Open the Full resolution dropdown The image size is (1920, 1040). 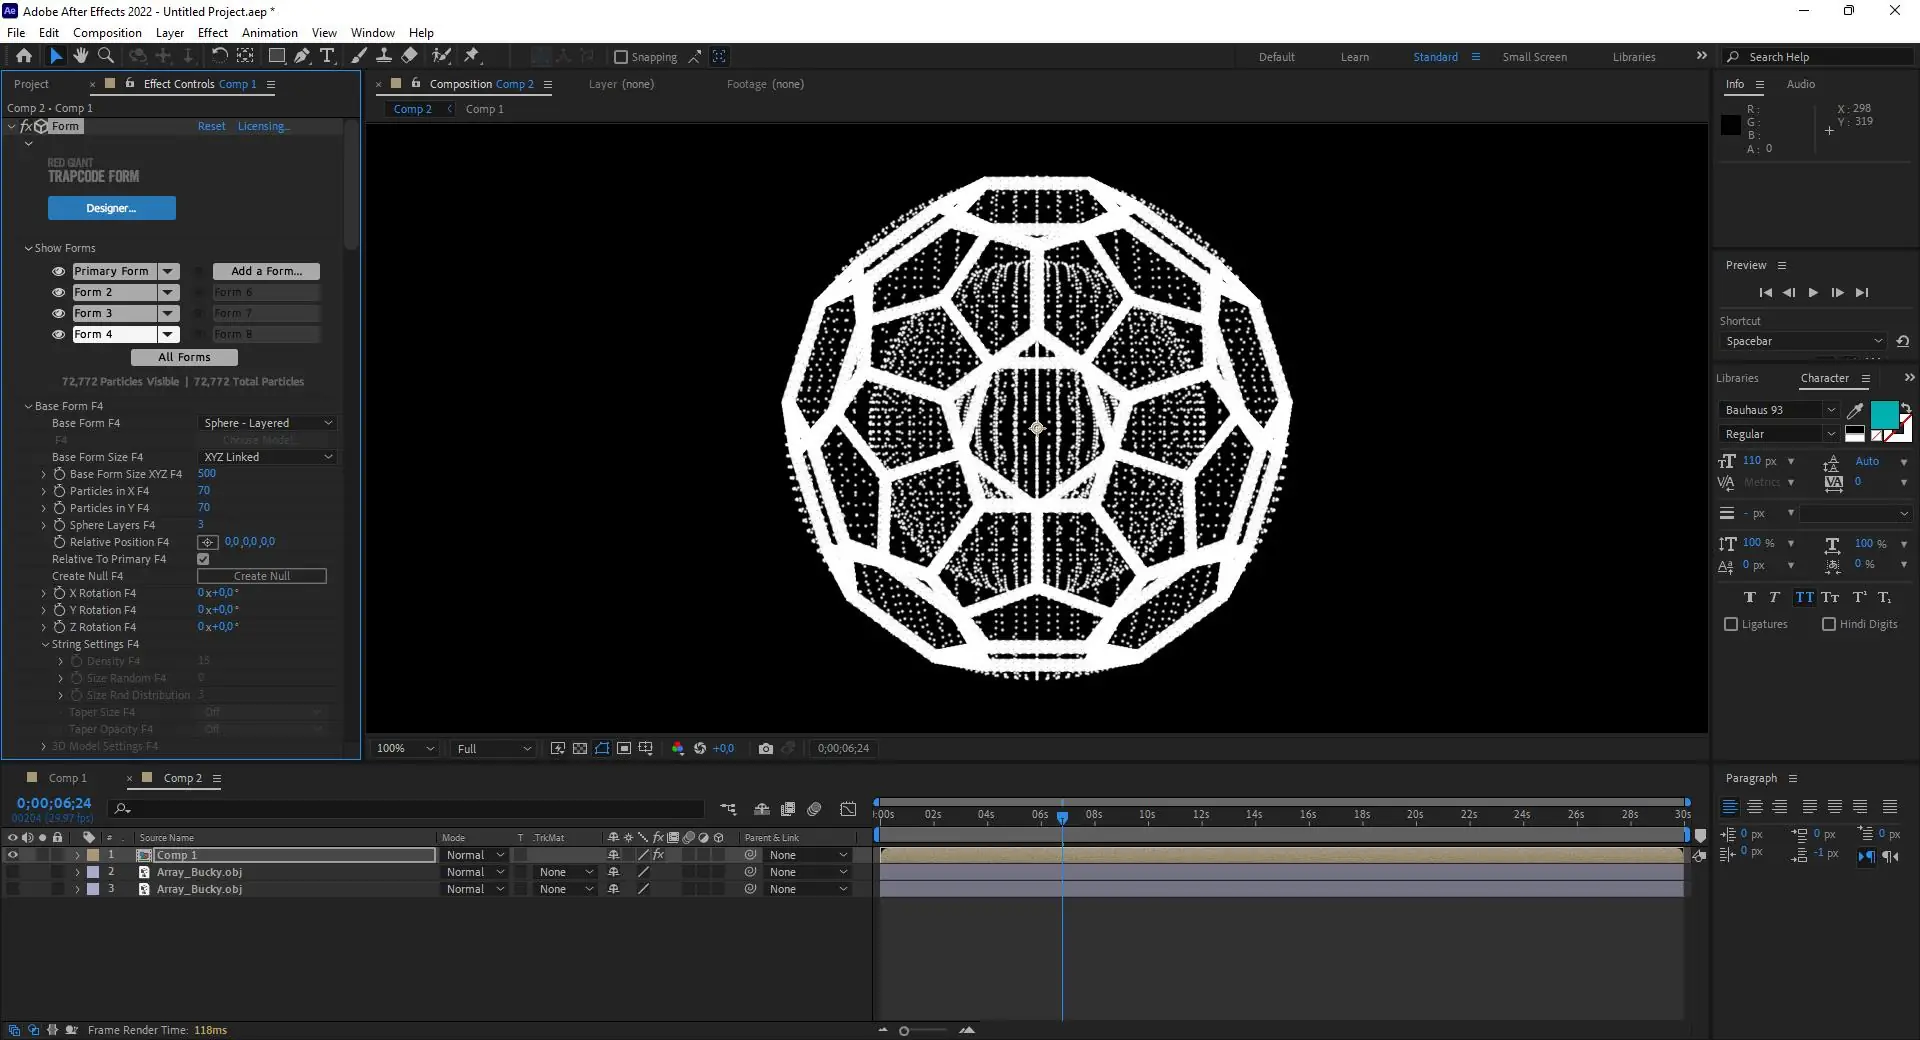(494, 748)
